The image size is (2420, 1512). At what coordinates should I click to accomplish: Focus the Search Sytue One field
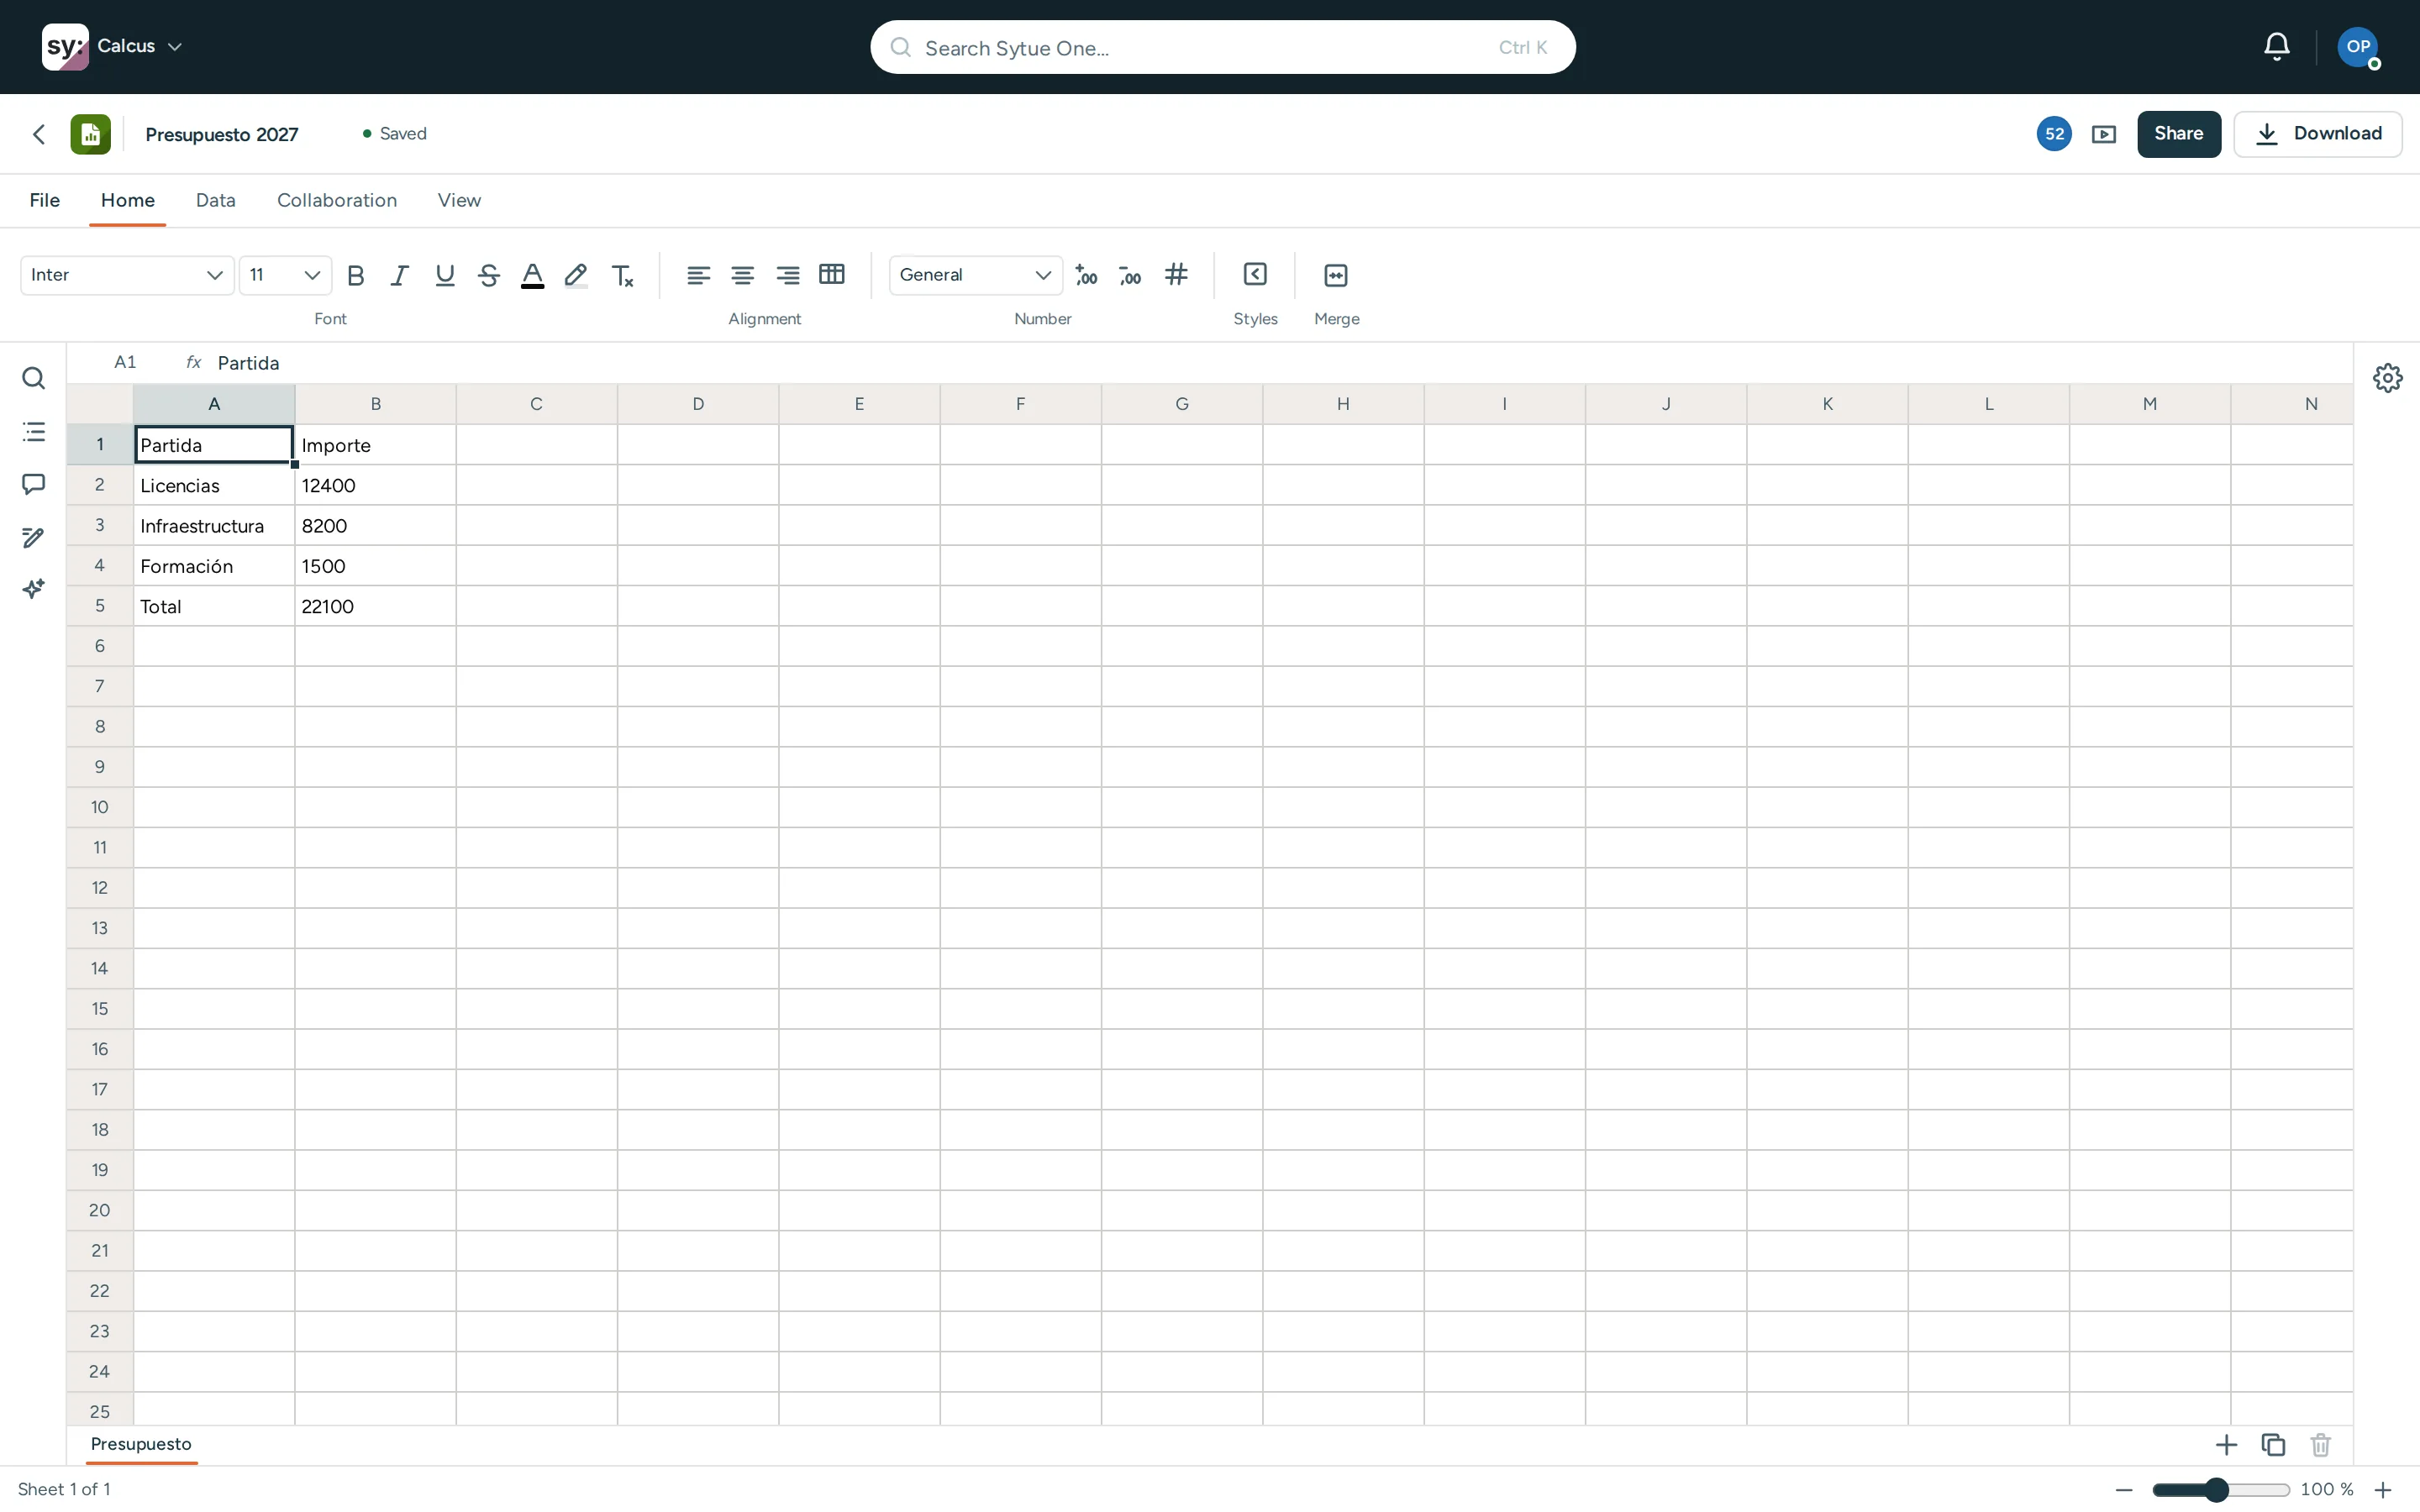click(x=1223, y=47)
